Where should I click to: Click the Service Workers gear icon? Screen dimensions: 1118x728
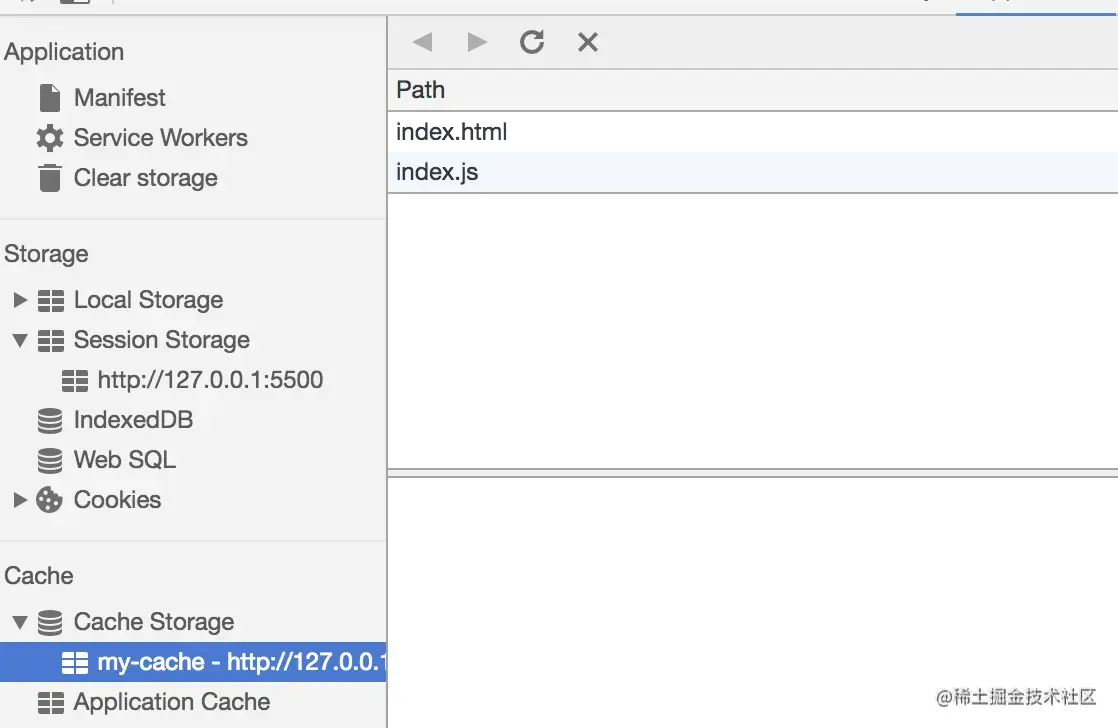point(50,138)
